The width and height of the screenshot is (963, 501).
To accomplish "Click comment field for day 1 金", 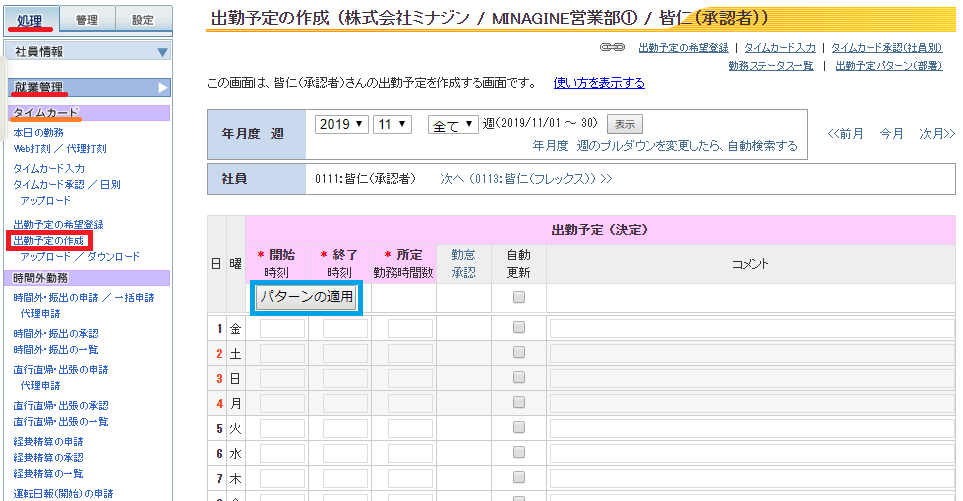I will click(752, 328).
